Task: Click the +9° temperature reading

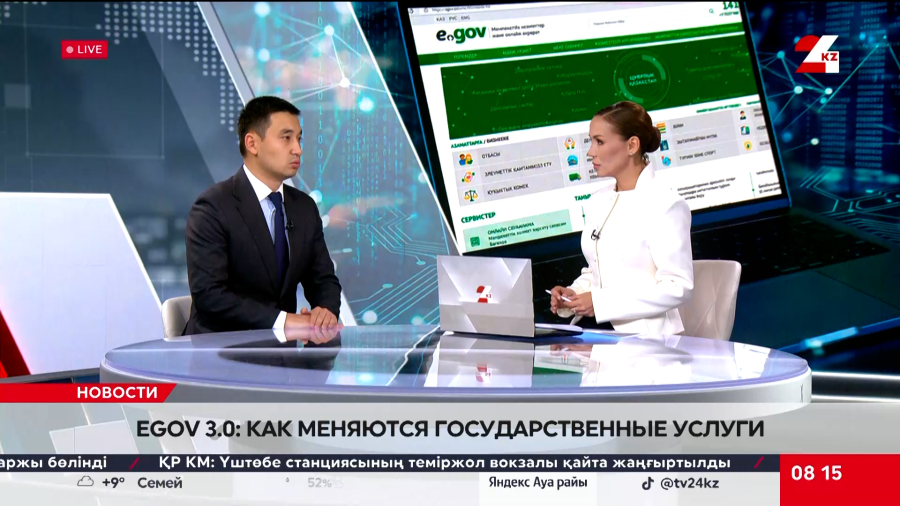Action: (113, 483)
